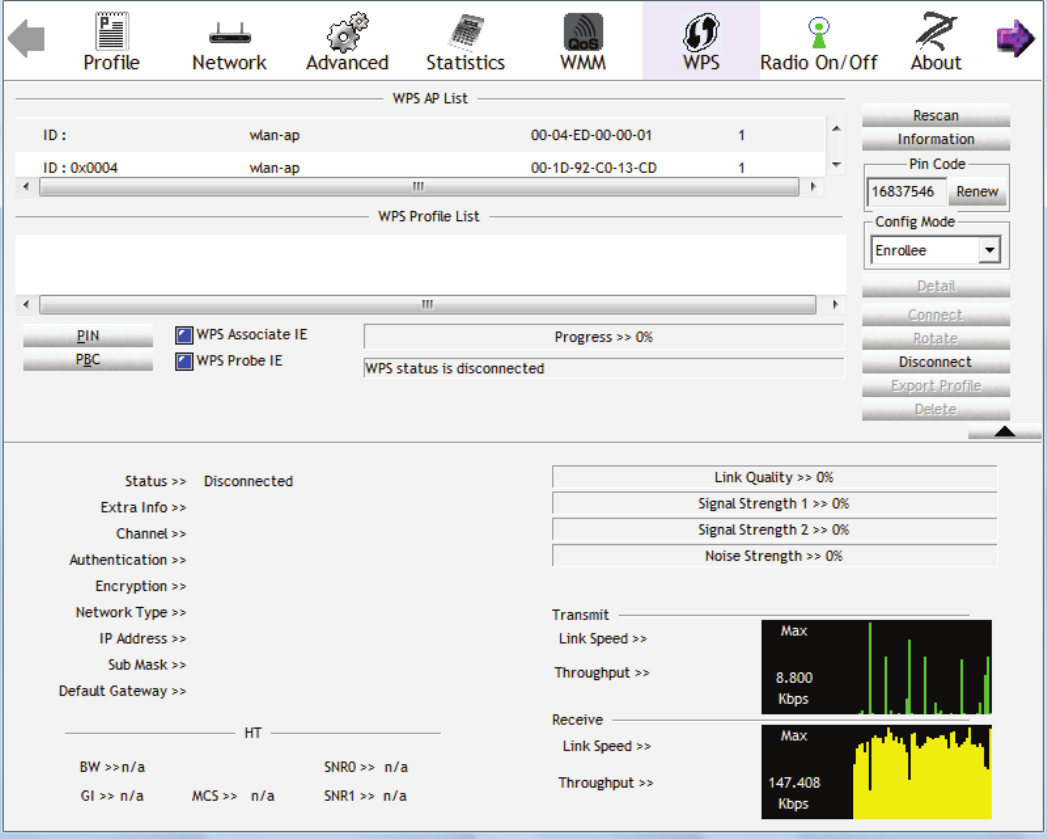This screenshot has height=839, width=1047.
Task: Click the 'Disconnected' status value
Action: pos(248,481)
